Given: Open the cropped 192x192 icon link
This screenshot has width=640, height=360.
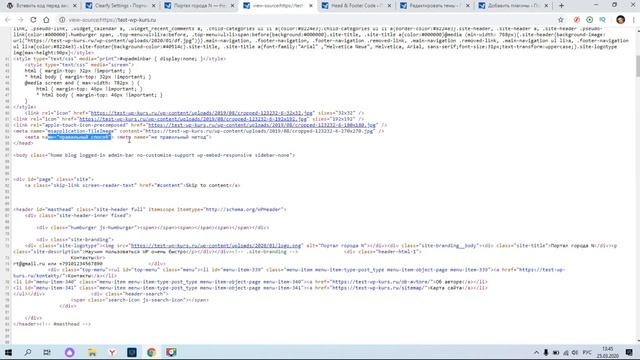Looking at the screenshot, I should [193, 119].
